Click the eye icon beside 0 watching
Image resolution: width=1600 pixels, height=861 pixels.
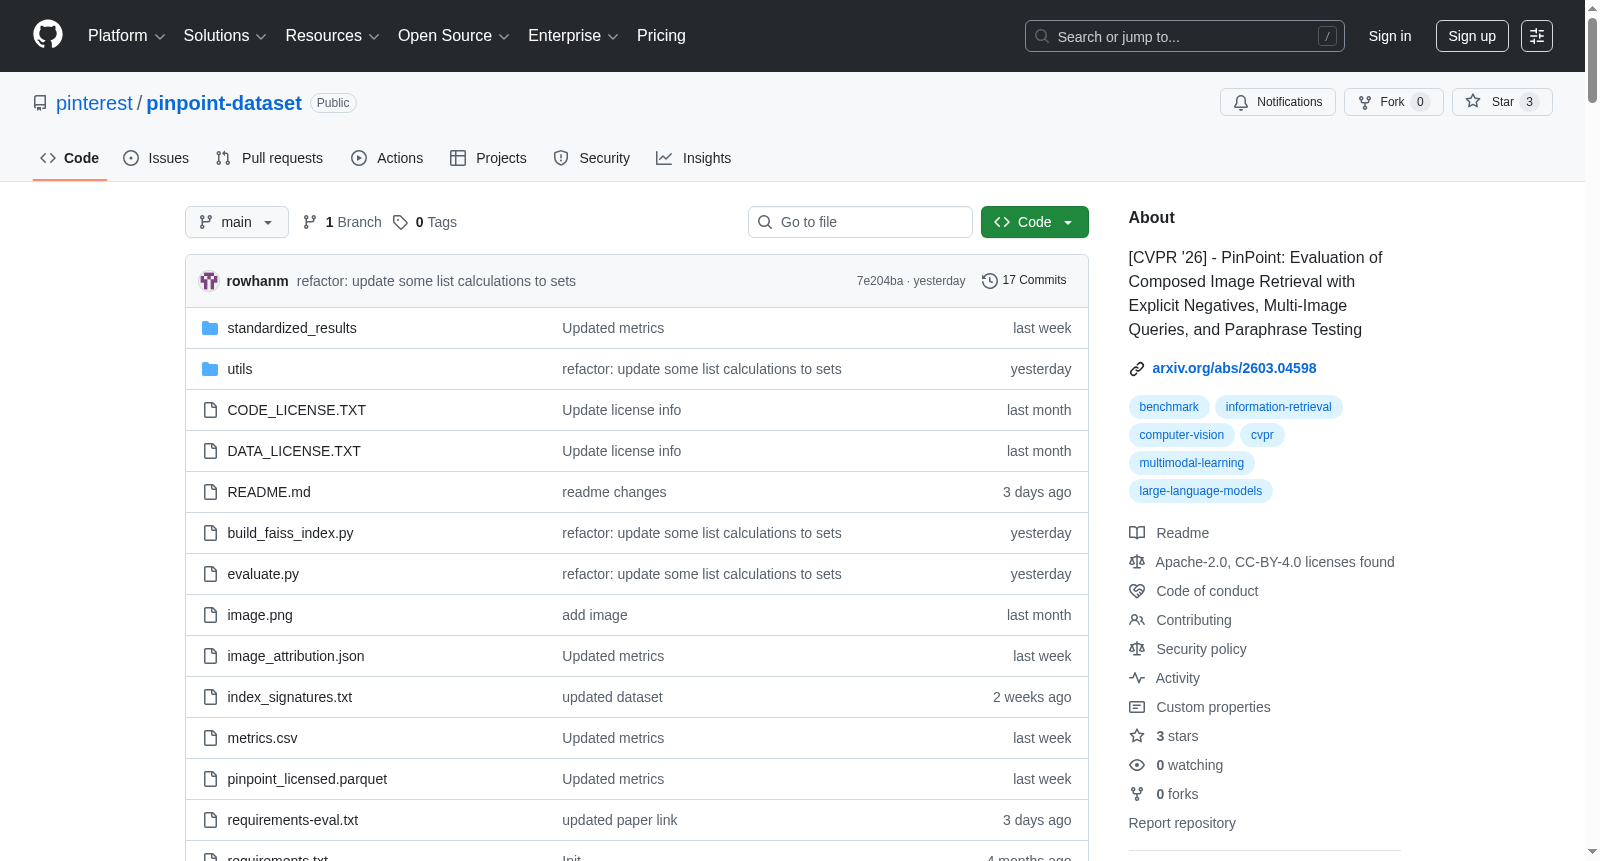(1137, 765)
